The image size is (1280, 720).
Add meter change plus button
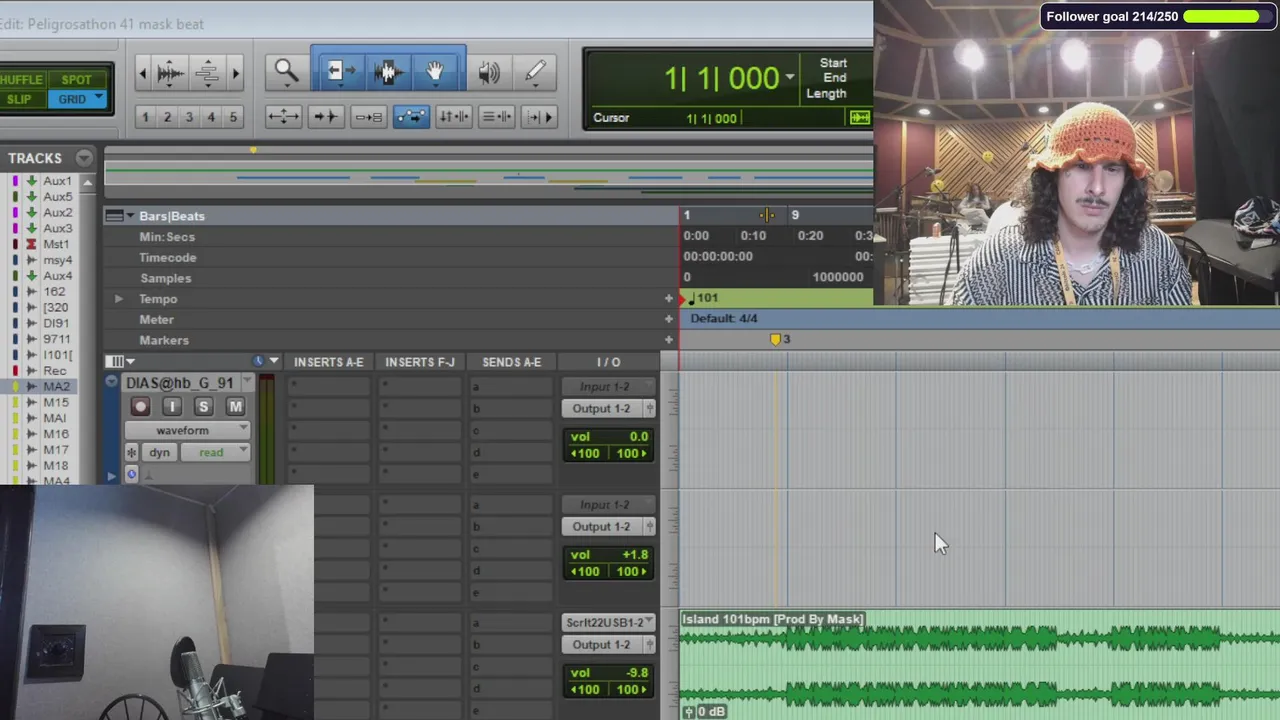tap(669, 320)
